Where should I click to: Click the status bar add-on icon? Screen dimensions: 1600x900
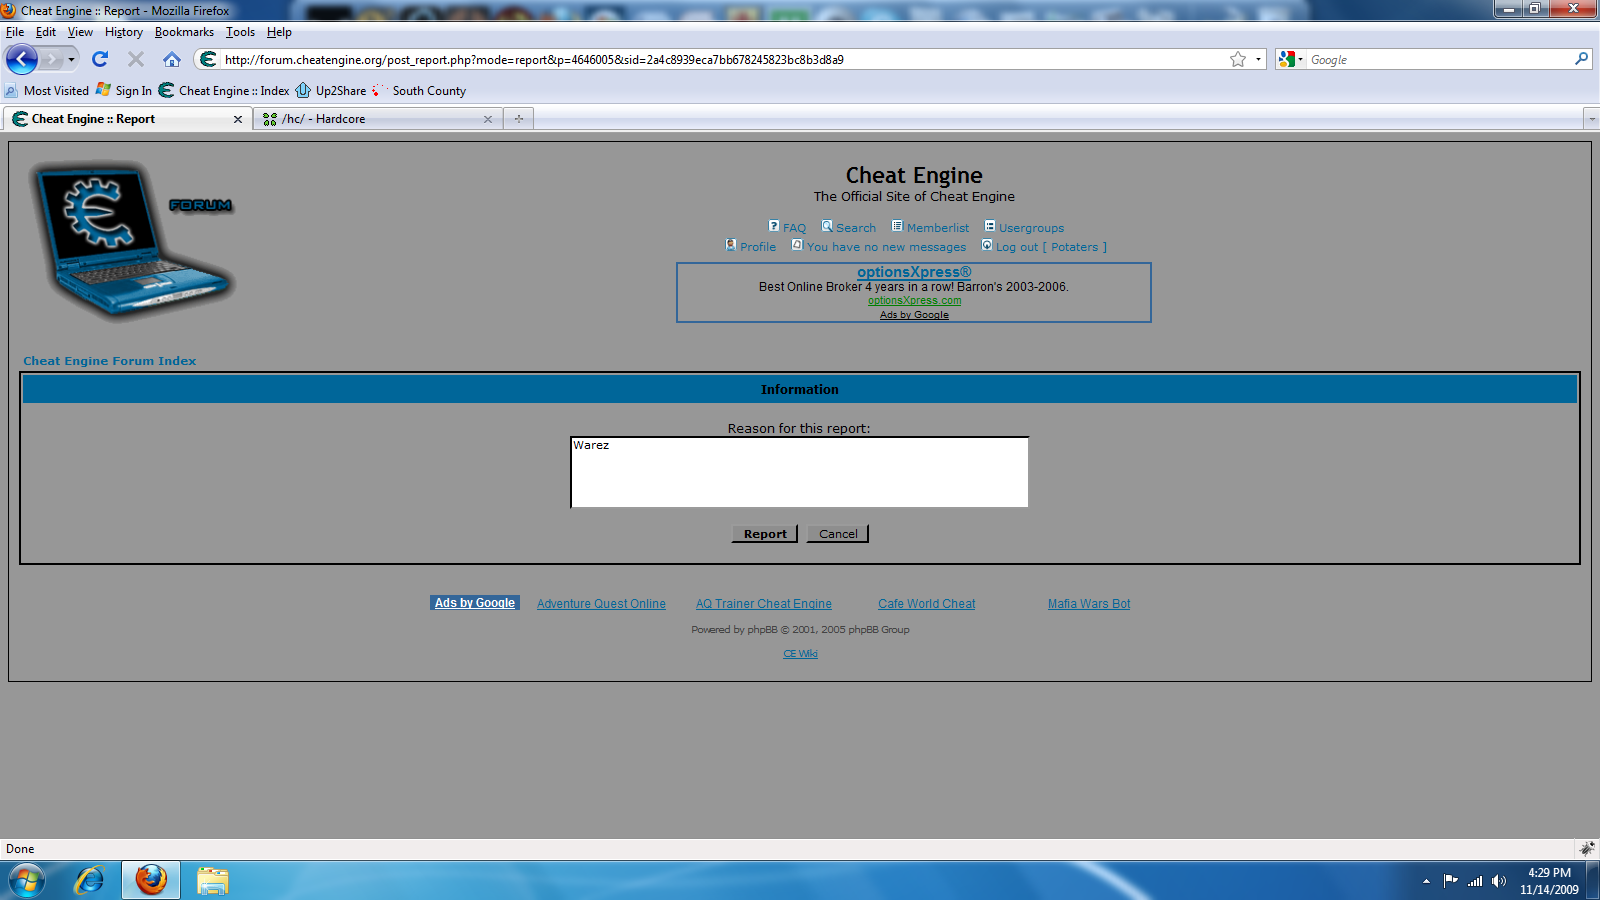[1587, 849]
